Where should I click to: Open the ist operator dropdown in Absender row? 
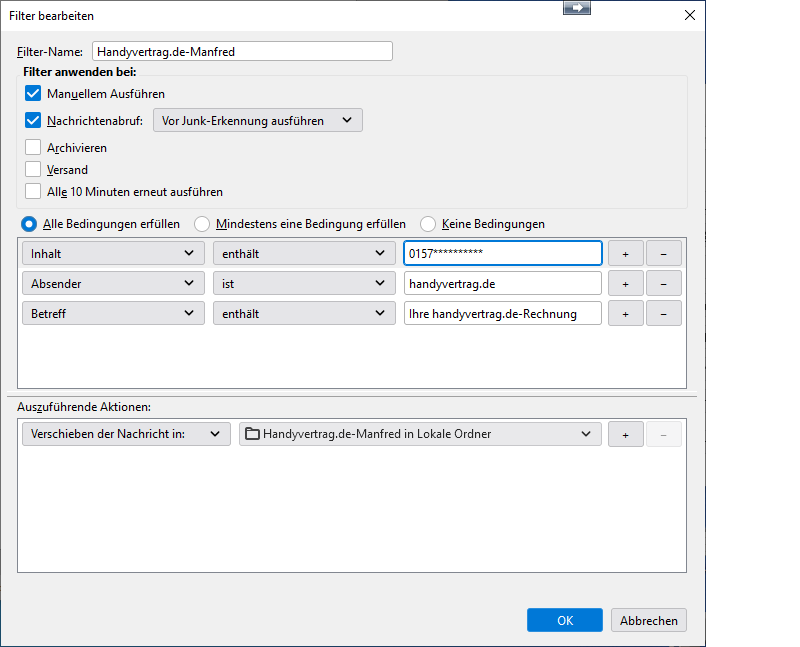[304, 283]
